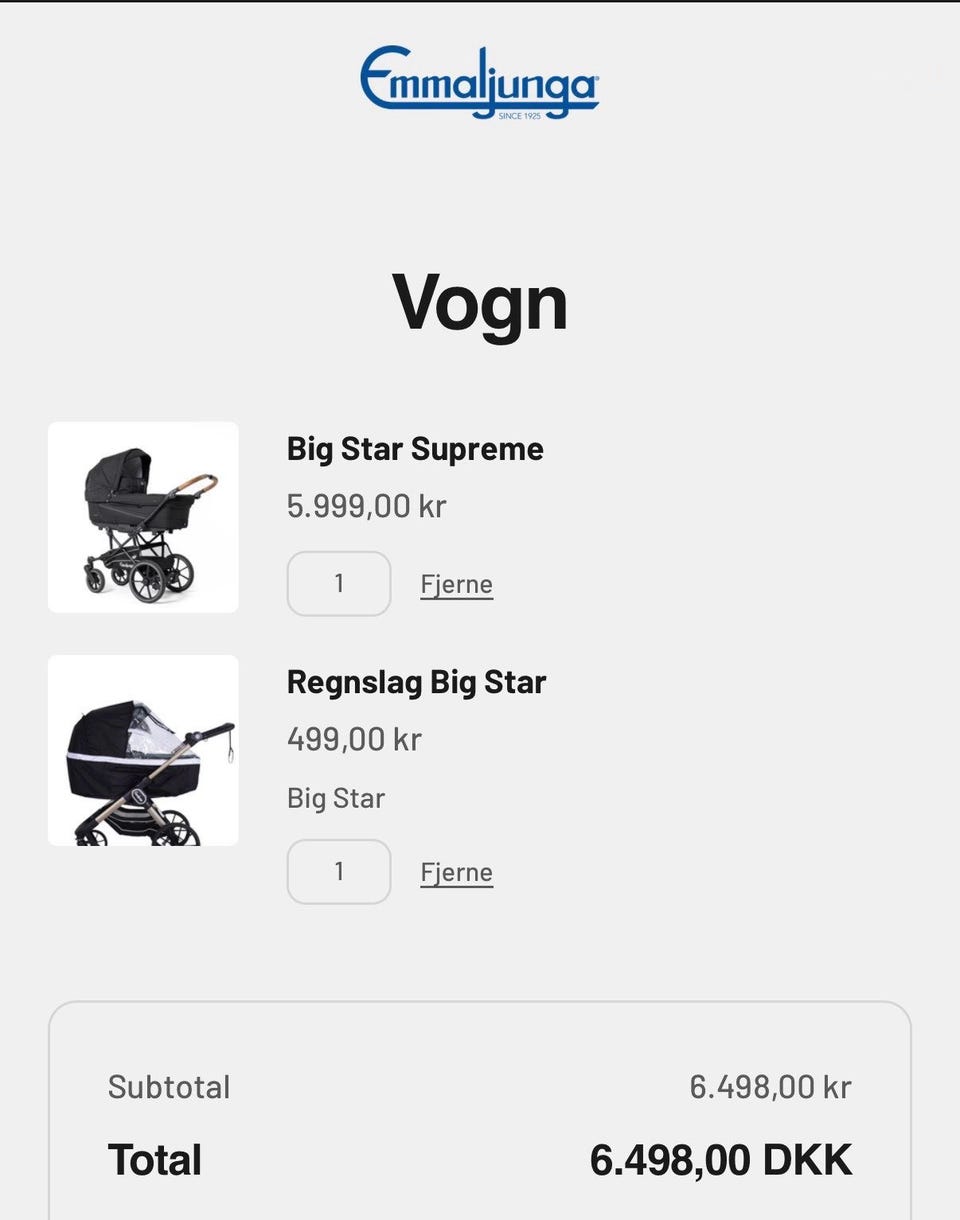Click the 499,00 kr price
The width and height of the screenshot is (960, 1220).
[354, 739]
